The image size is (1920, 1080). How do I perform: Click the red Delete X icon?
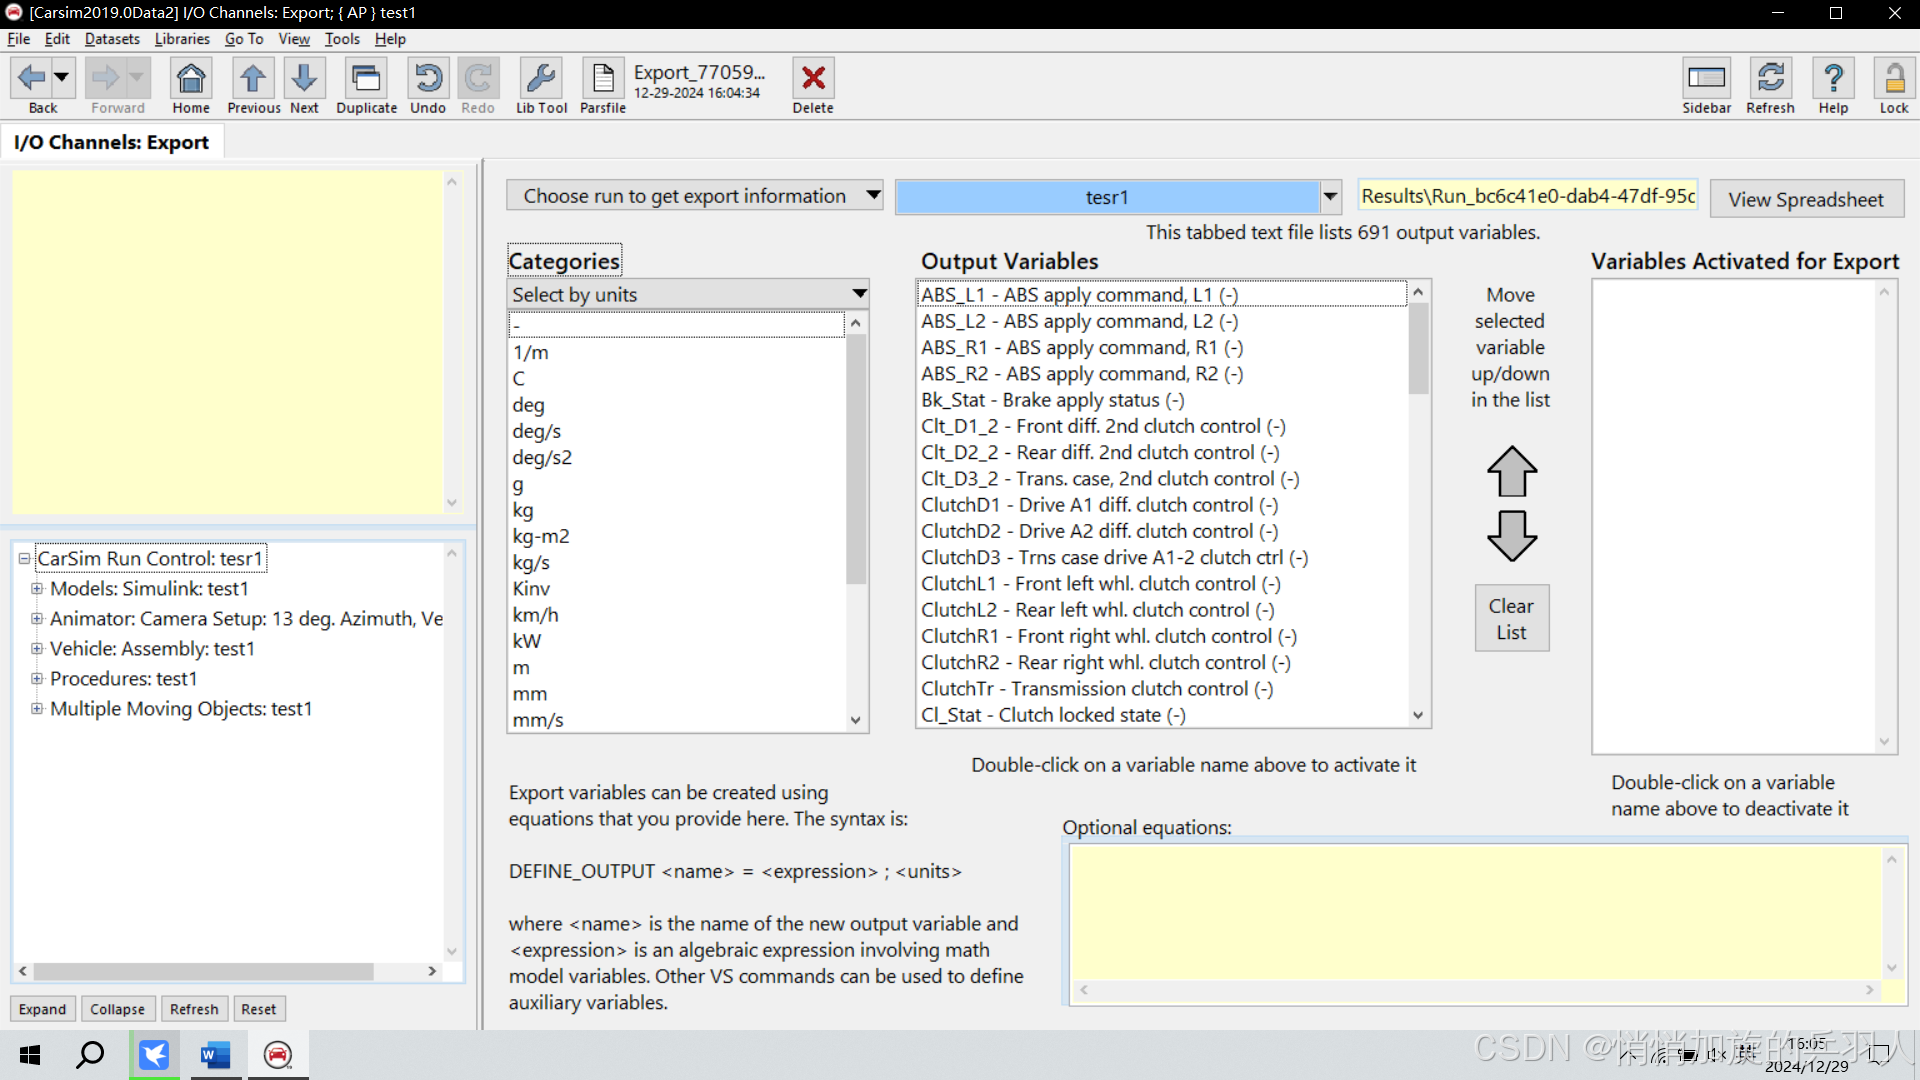coord(813,86)
